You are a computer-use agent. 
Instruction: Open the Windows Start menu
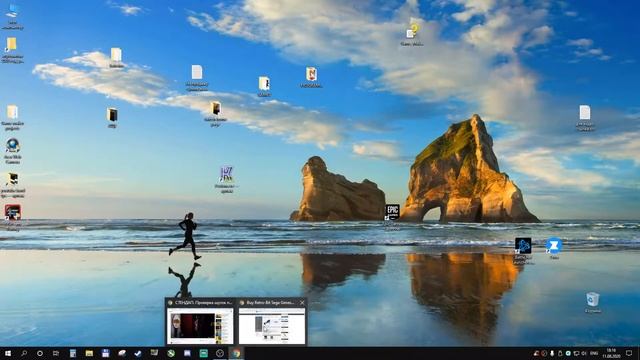pyautogui.click(x=8, y=353)
